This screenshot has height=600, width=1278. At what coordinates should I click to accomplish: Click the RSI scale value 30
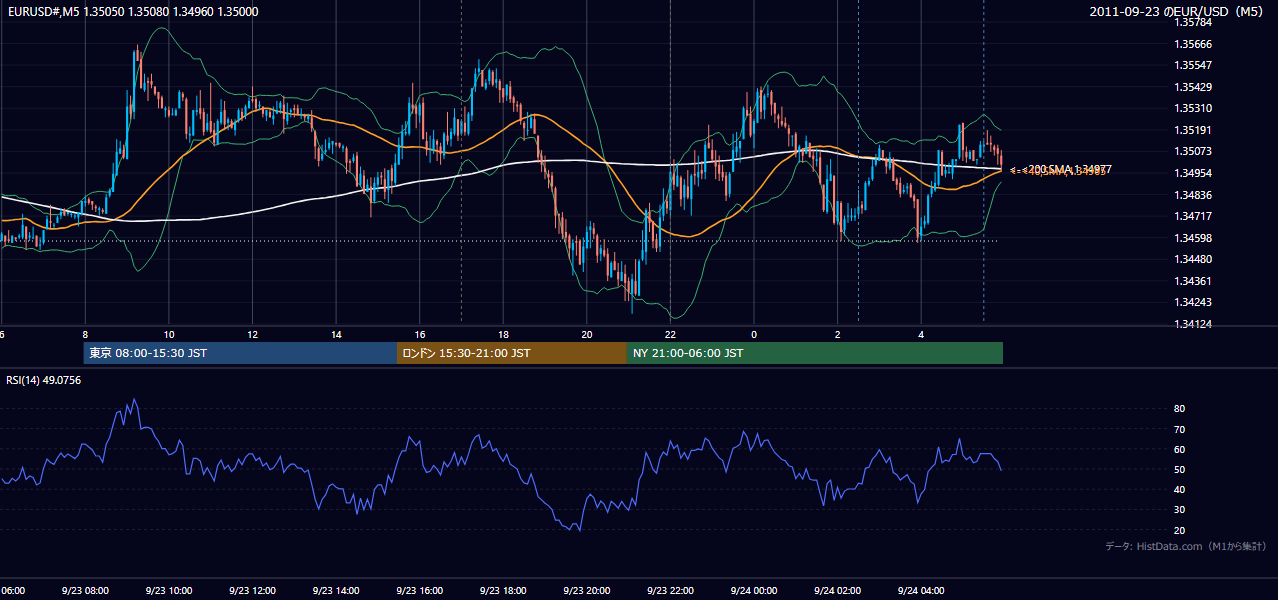[1179, 509]
